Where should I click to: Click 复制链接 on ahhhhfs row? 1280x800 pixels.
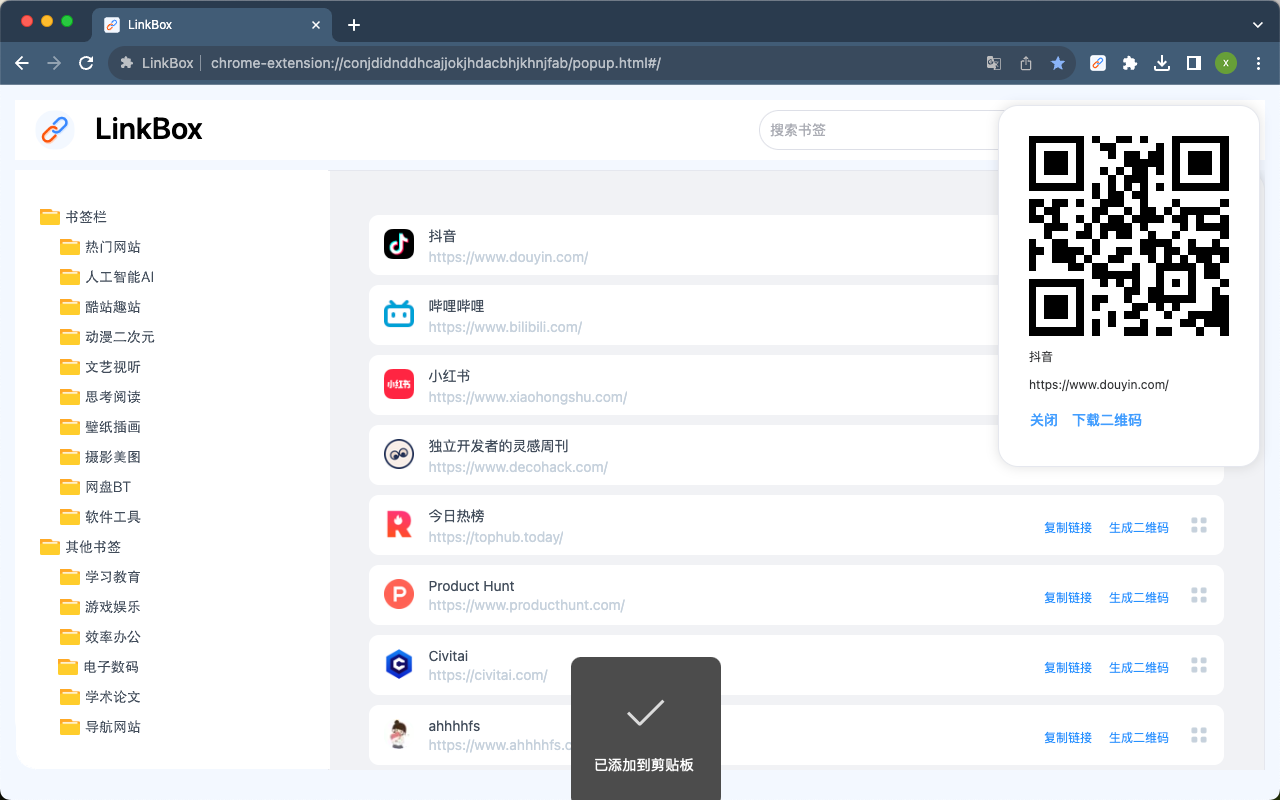tap(1068, 737)
